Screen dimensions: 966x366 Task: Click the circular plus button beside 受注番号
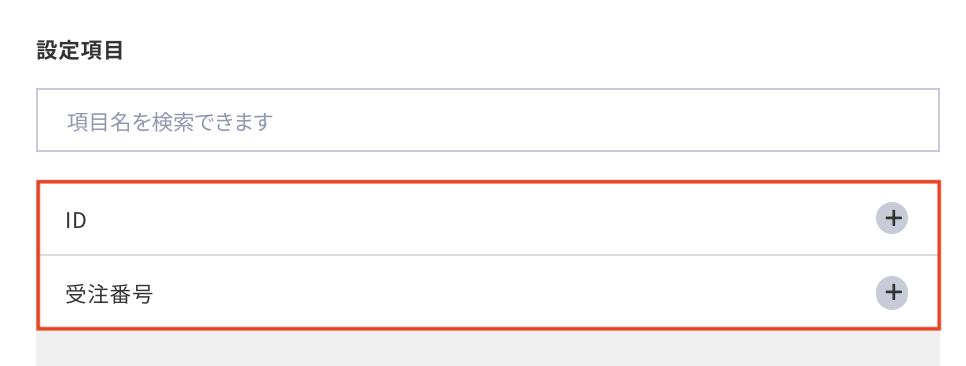pyautogui.click(x=891, y=293)
